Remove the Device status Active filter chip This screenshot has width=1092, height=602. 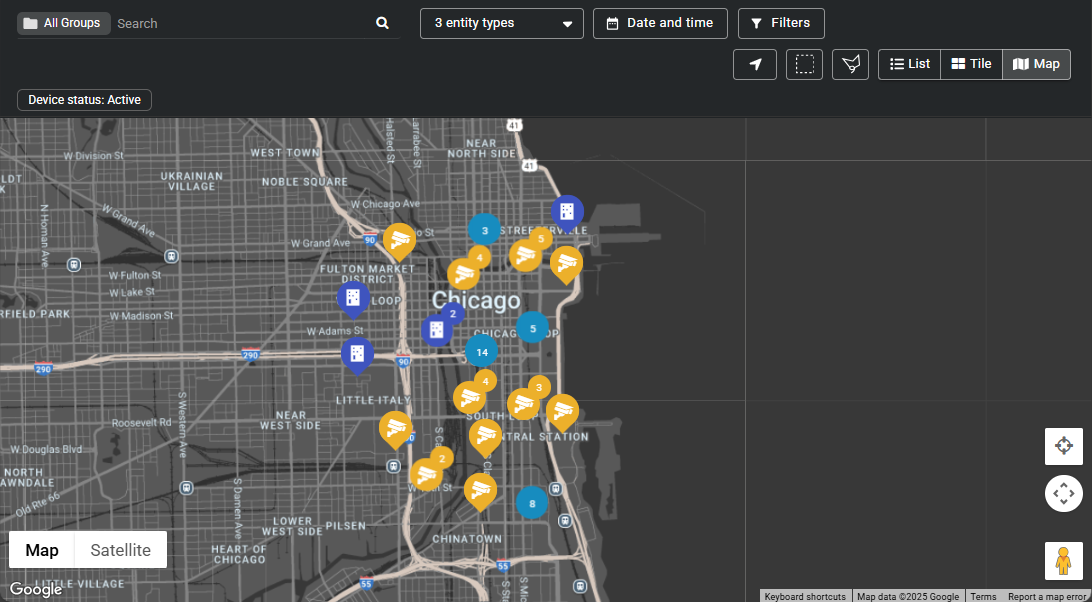84,100
